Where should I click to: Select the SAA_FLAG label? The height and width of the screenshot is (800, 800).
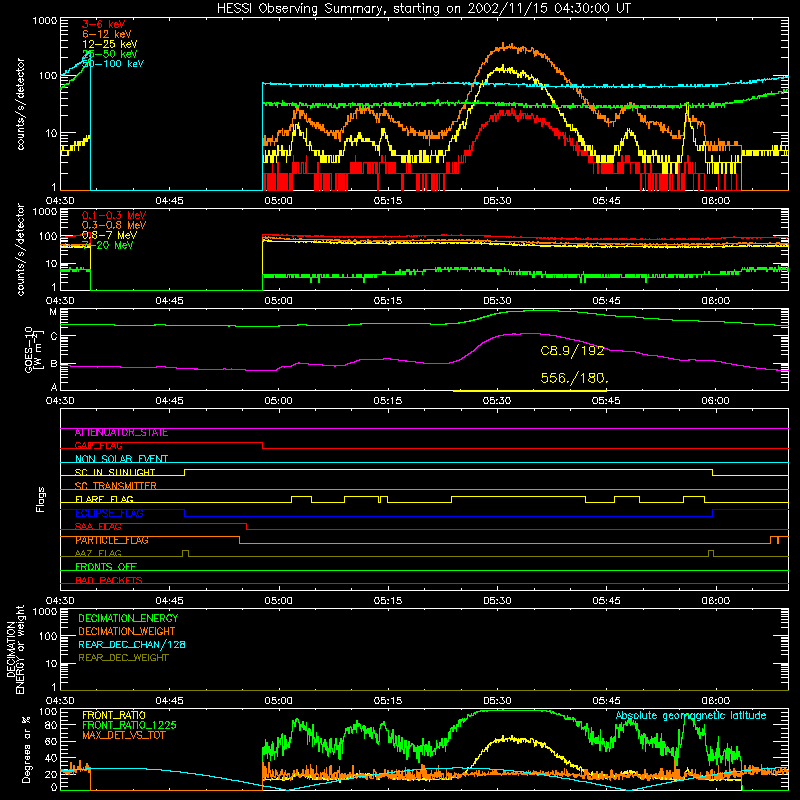pyautogui.click(x=98, y=527)
